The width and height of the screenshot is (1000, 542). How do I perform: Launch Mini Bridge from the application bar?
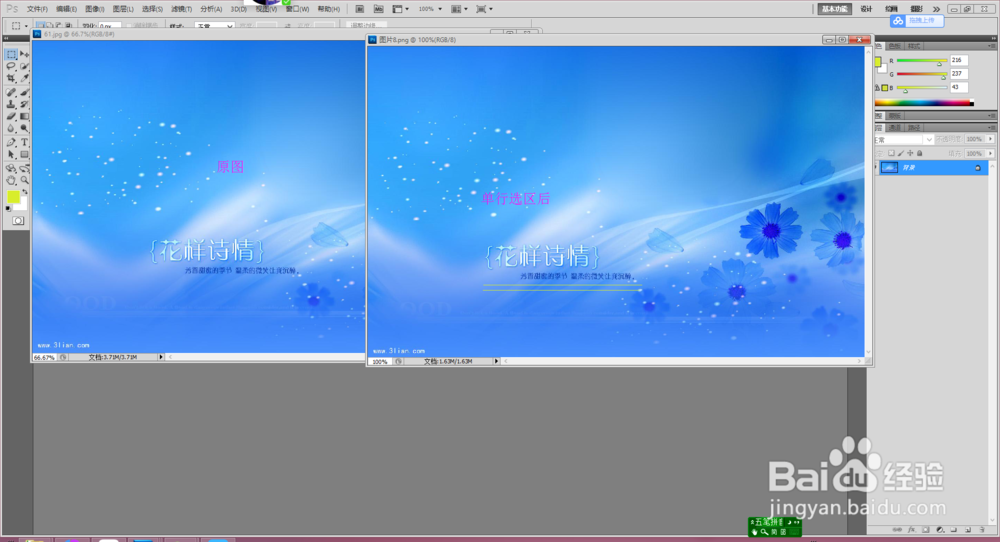coord(378,9)
